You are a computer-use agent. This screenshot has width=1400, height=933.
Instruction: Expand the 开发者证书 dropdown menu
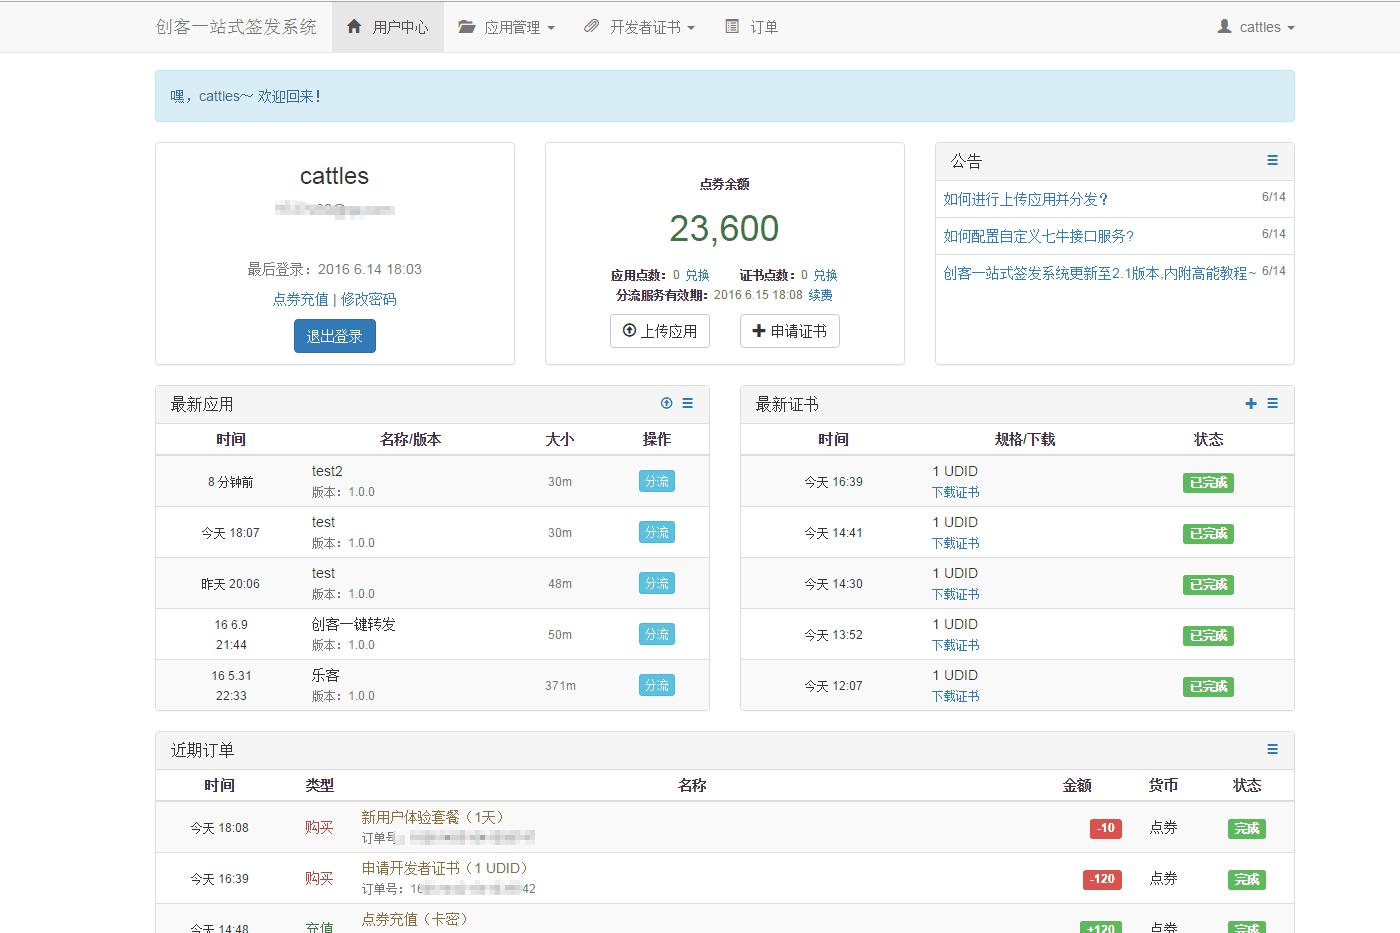(639, 27)
